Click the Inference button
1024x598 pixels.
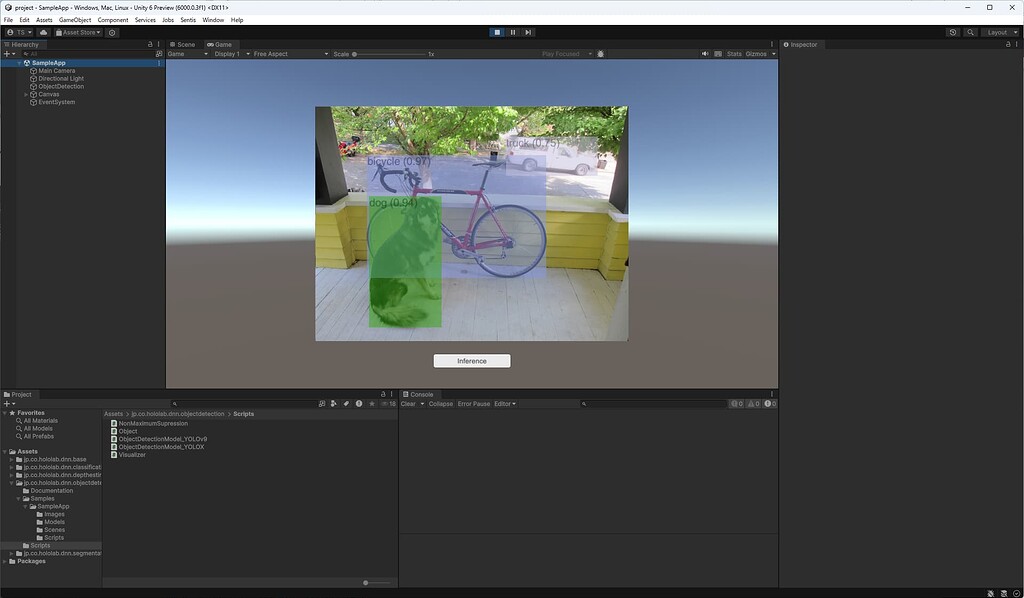471,360
